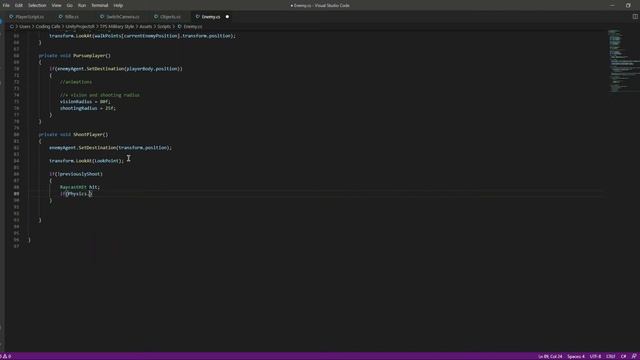The height and width of the screenshot is (360, 640).
Task: Click the vision and shooting radius comment
Action: pos(100,95)
